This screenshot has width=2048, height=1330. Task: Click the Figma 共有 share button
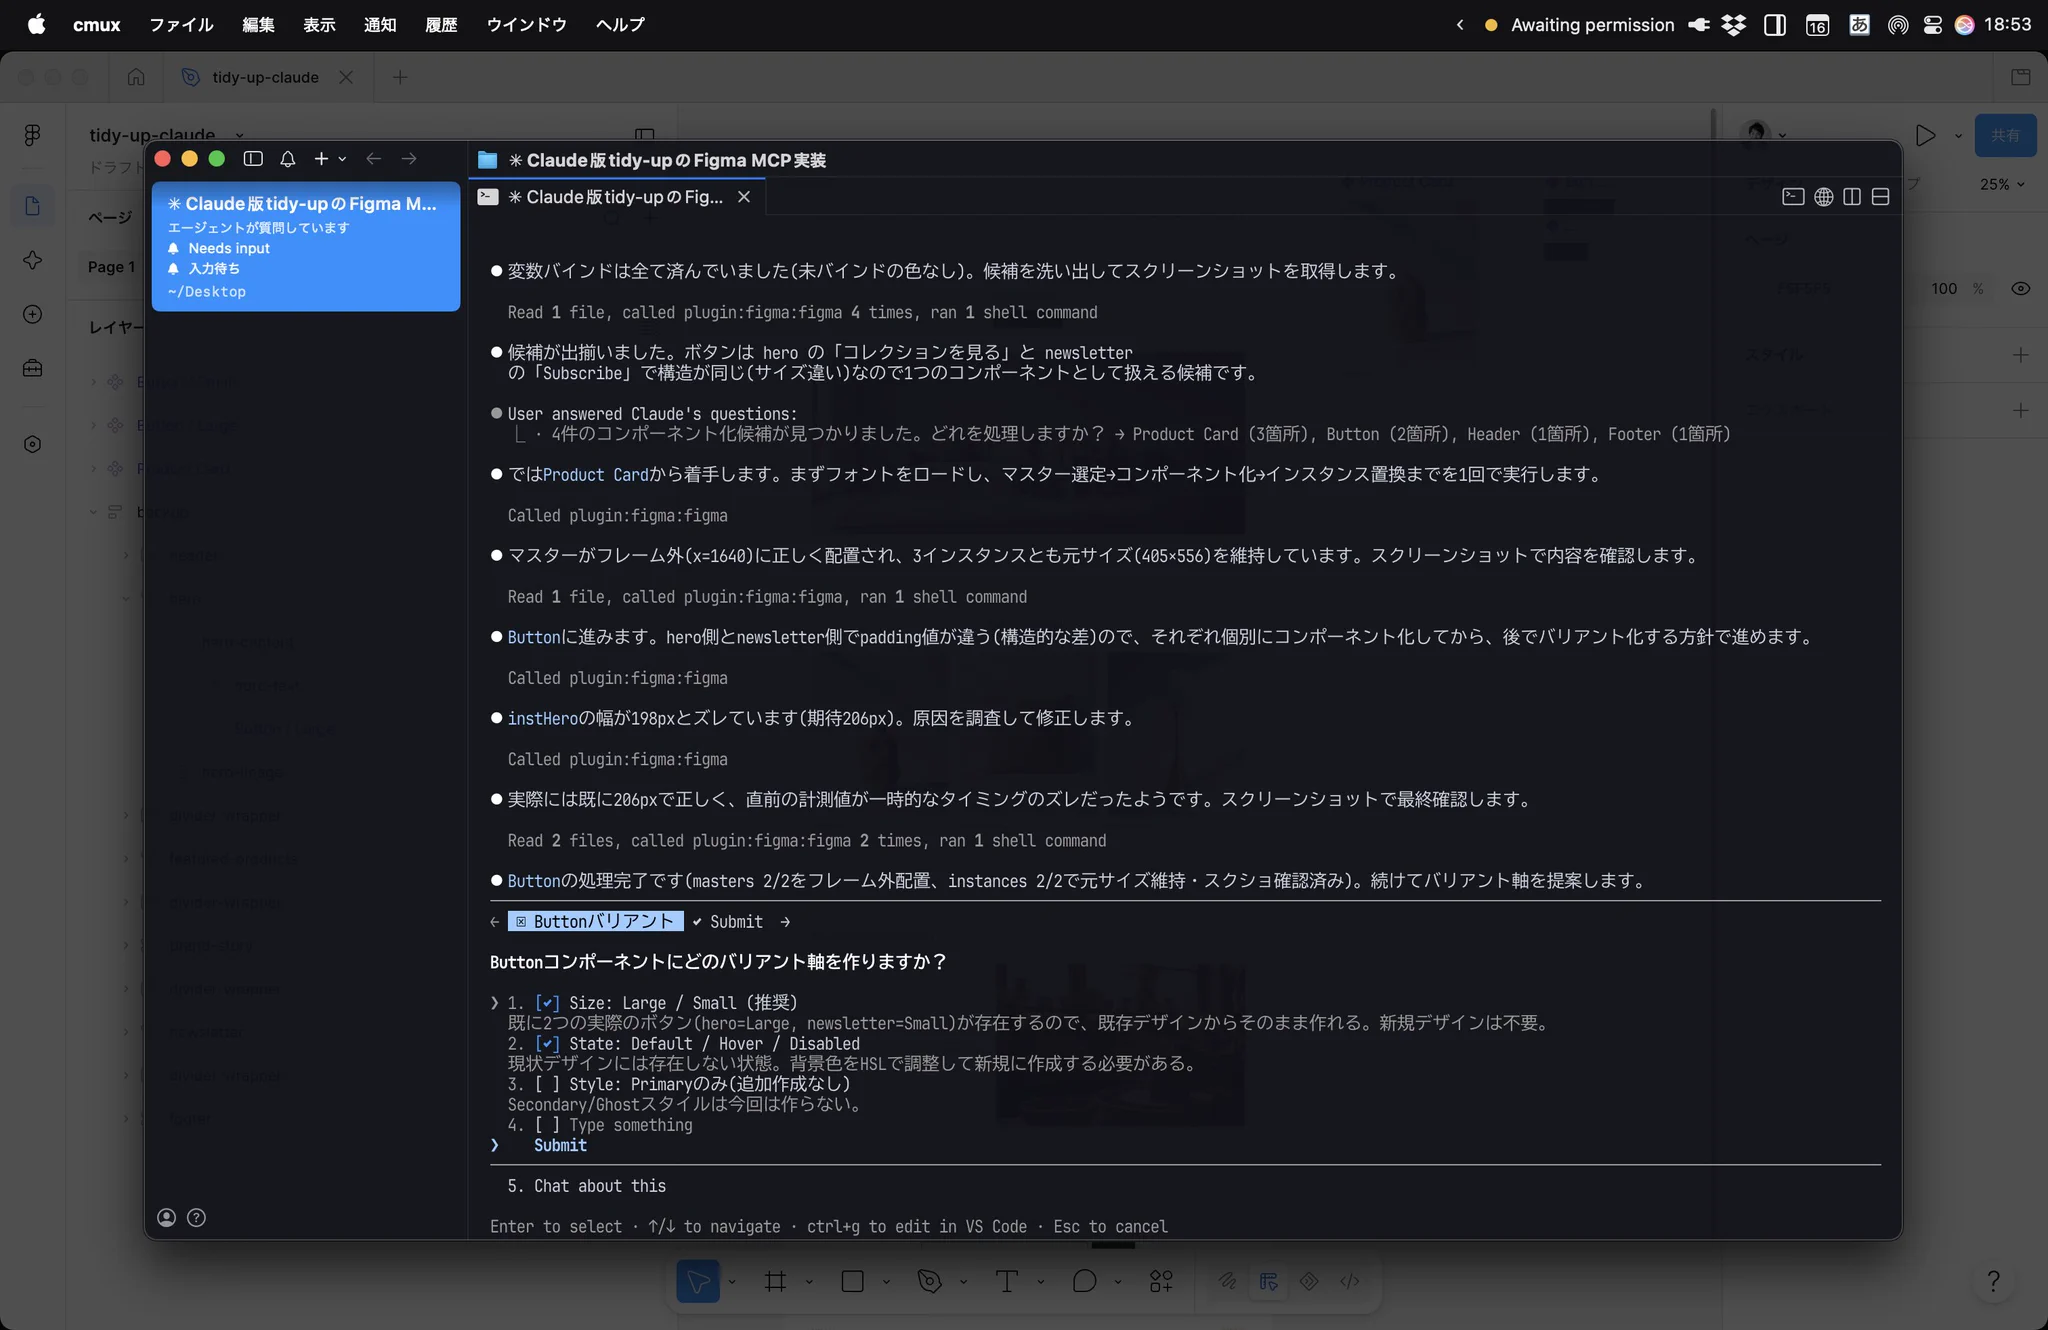[x=2005, y=136]
